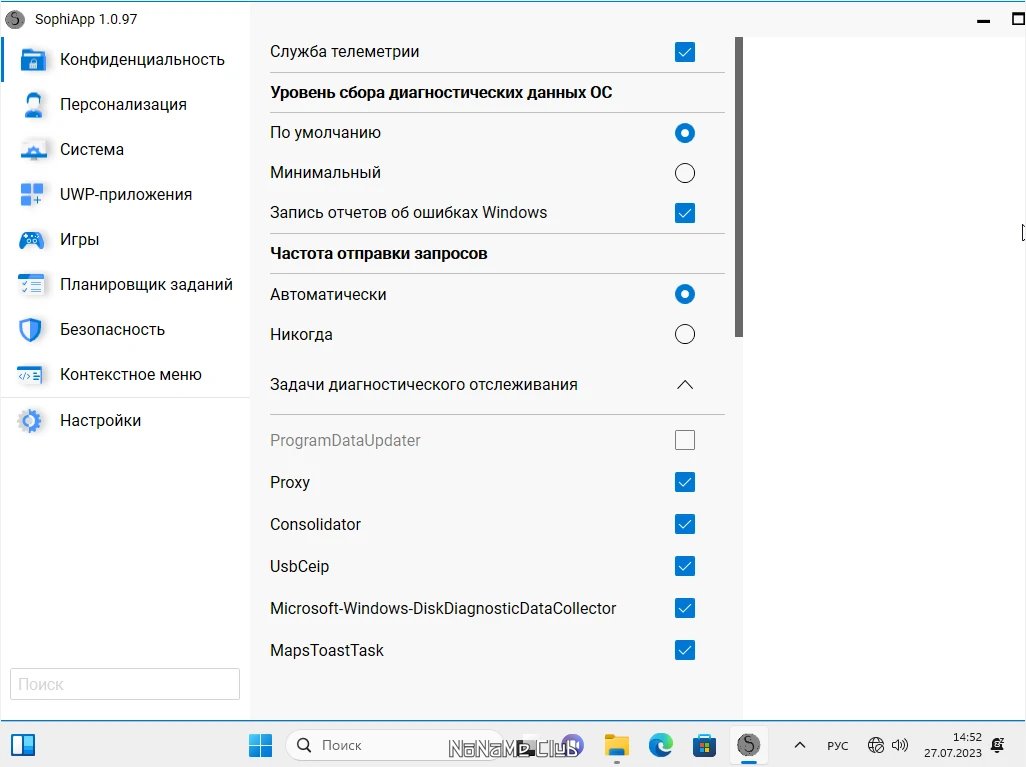Click the UWP-приложения tiles icon
The image size is (1026, 767).
click(x=31, y=194)
